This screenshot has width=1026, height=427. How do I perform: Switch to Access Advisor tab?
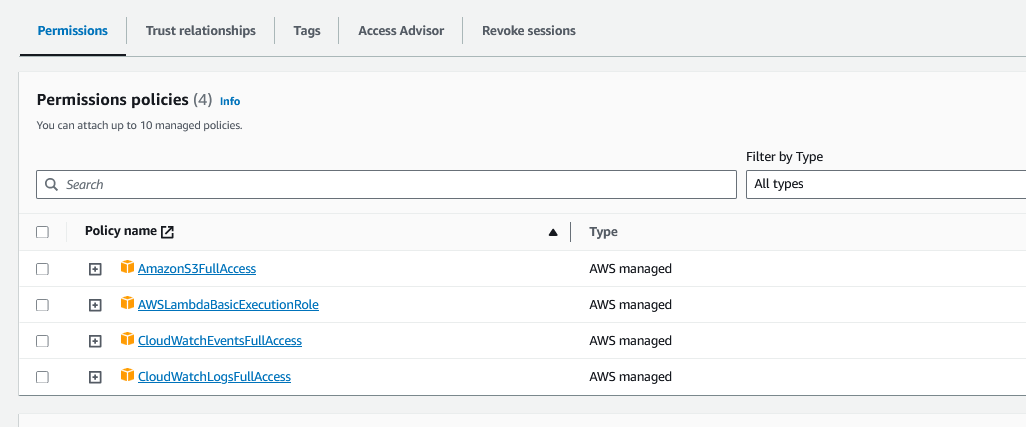tap(401, 31)
